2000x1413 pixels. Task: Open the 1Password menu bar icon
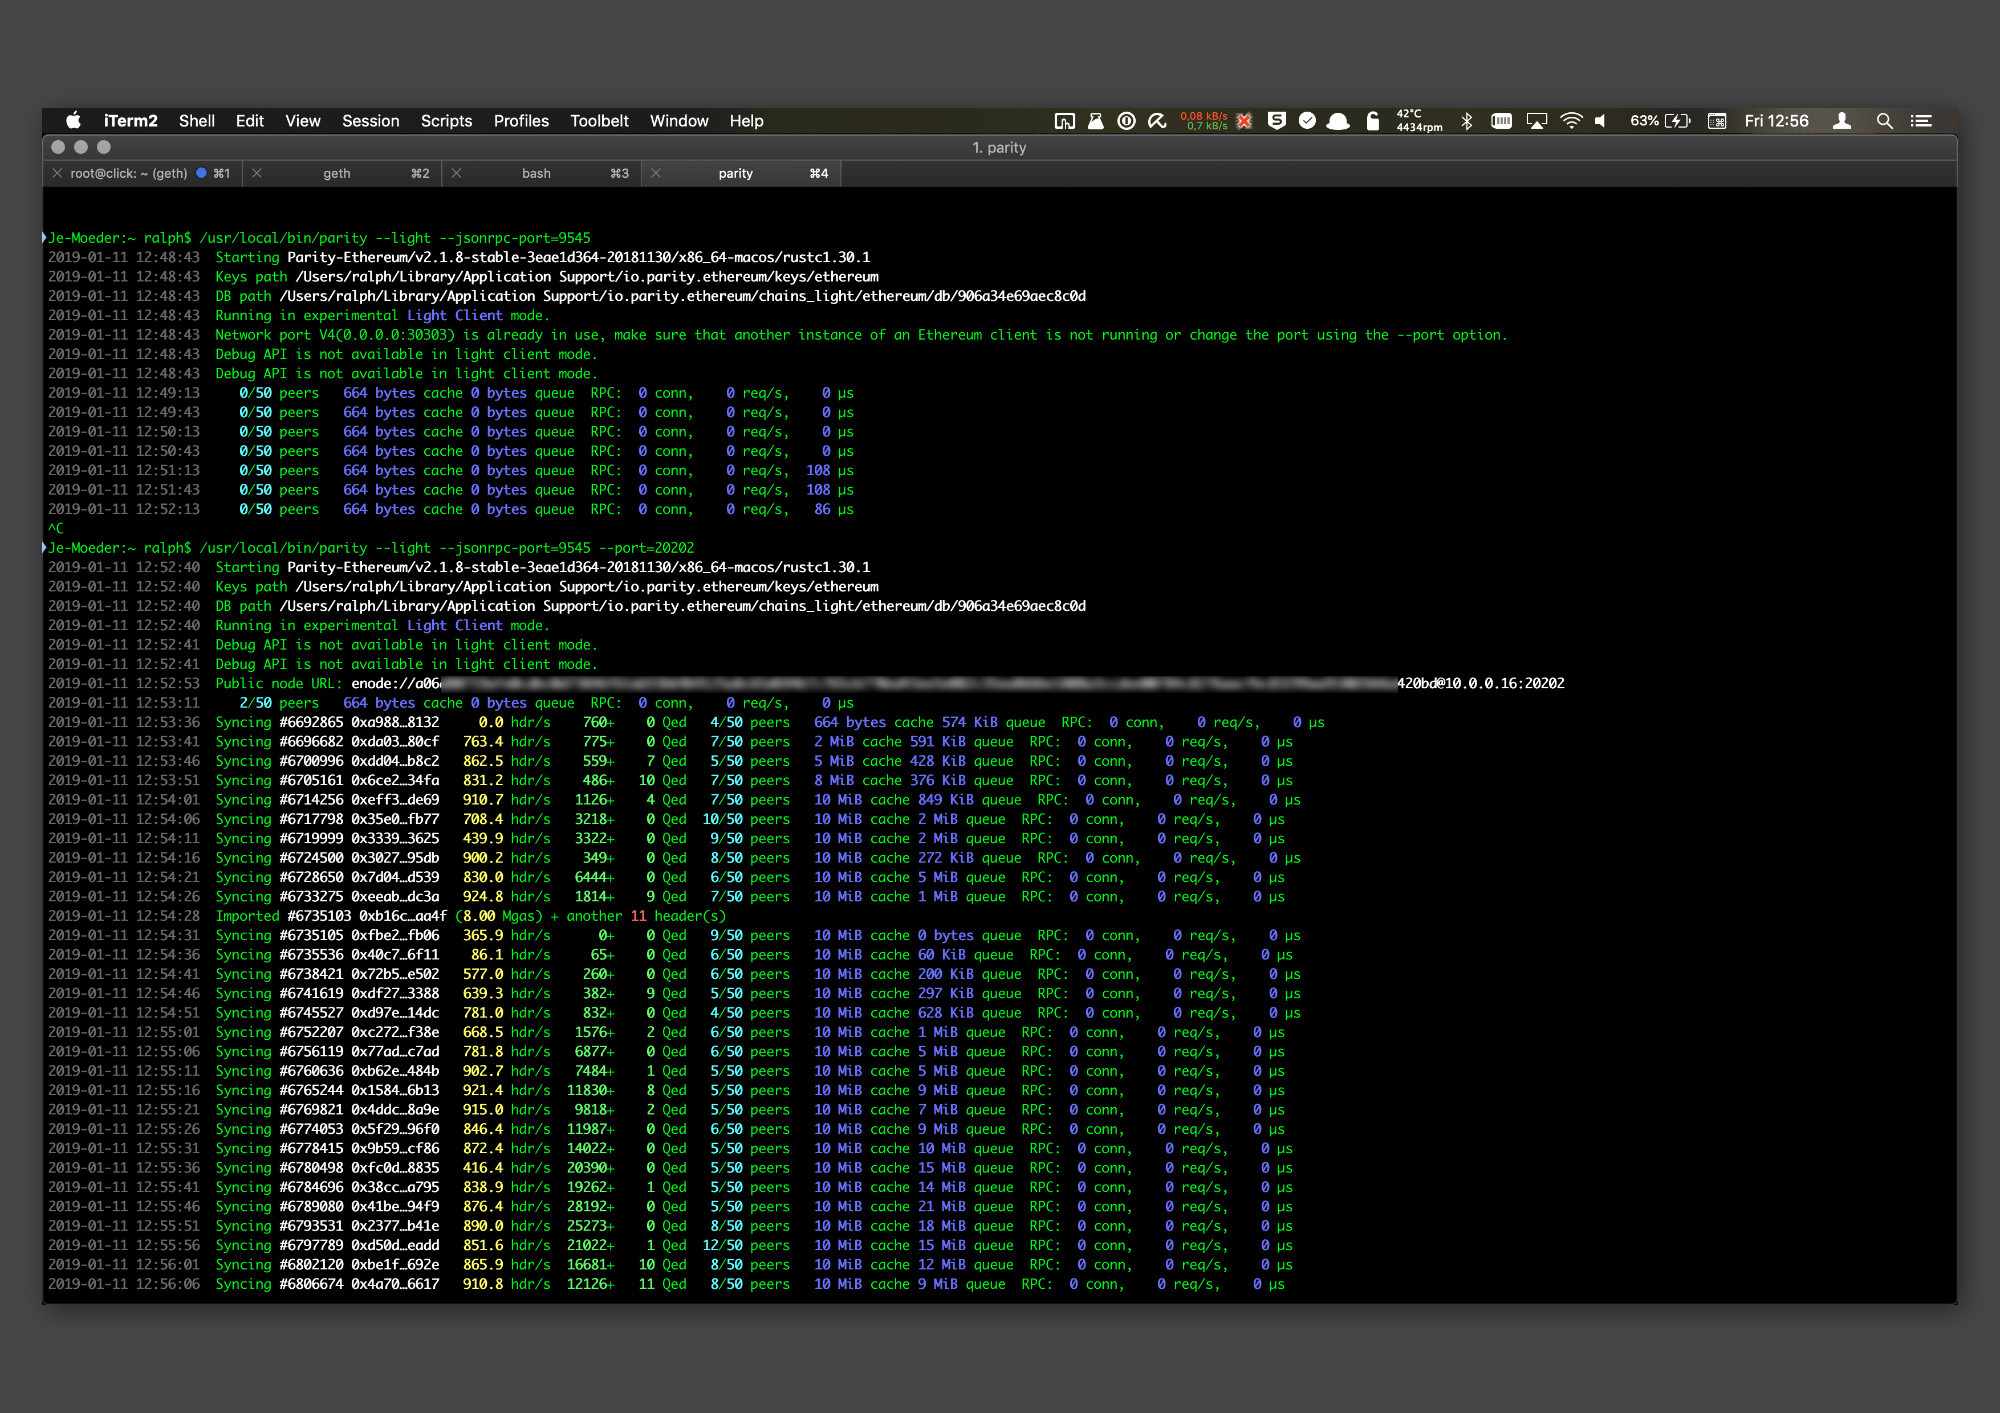tap(1126, 121)
